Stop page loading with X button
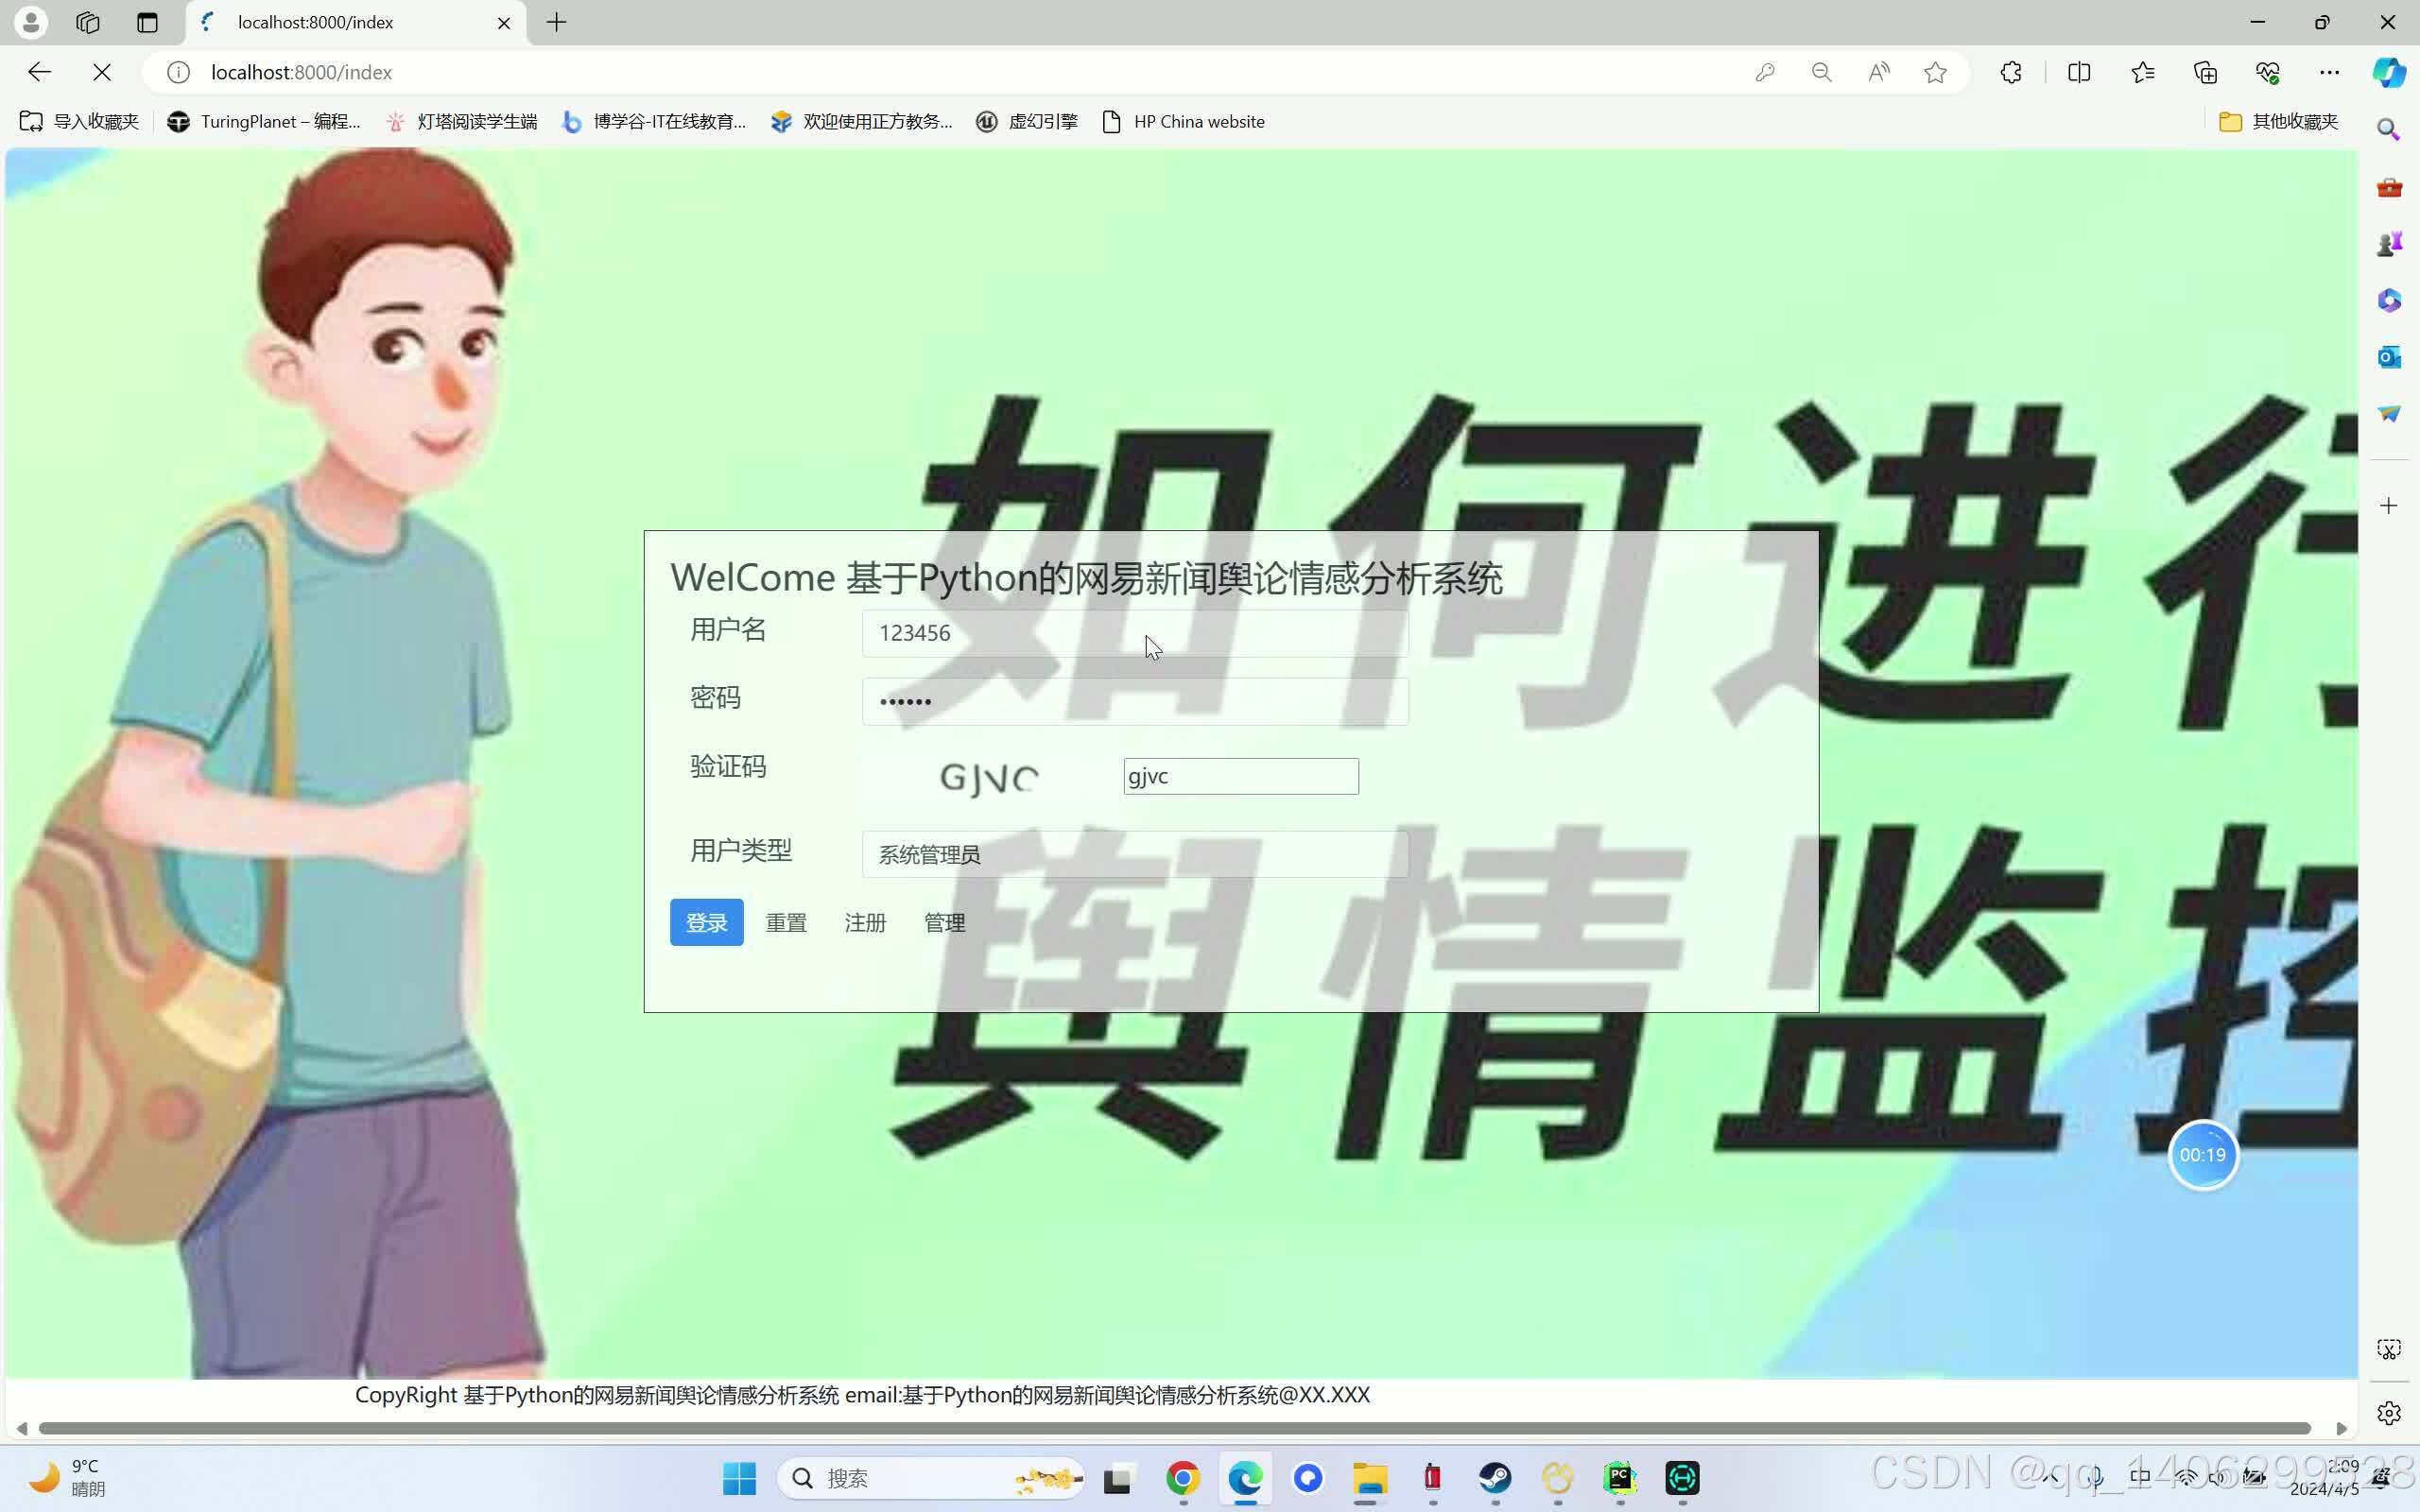The image size is (2420, 1512). tap(102, 72)
